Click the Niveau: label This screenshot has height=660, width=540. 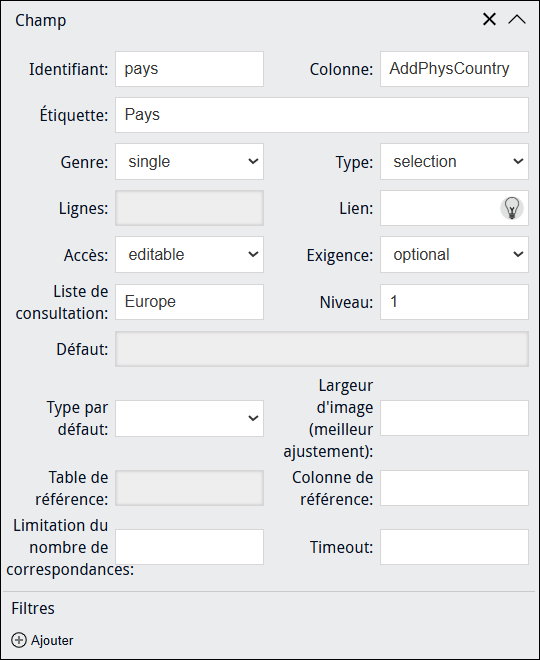pyautogui.click(x=346, y=302)
